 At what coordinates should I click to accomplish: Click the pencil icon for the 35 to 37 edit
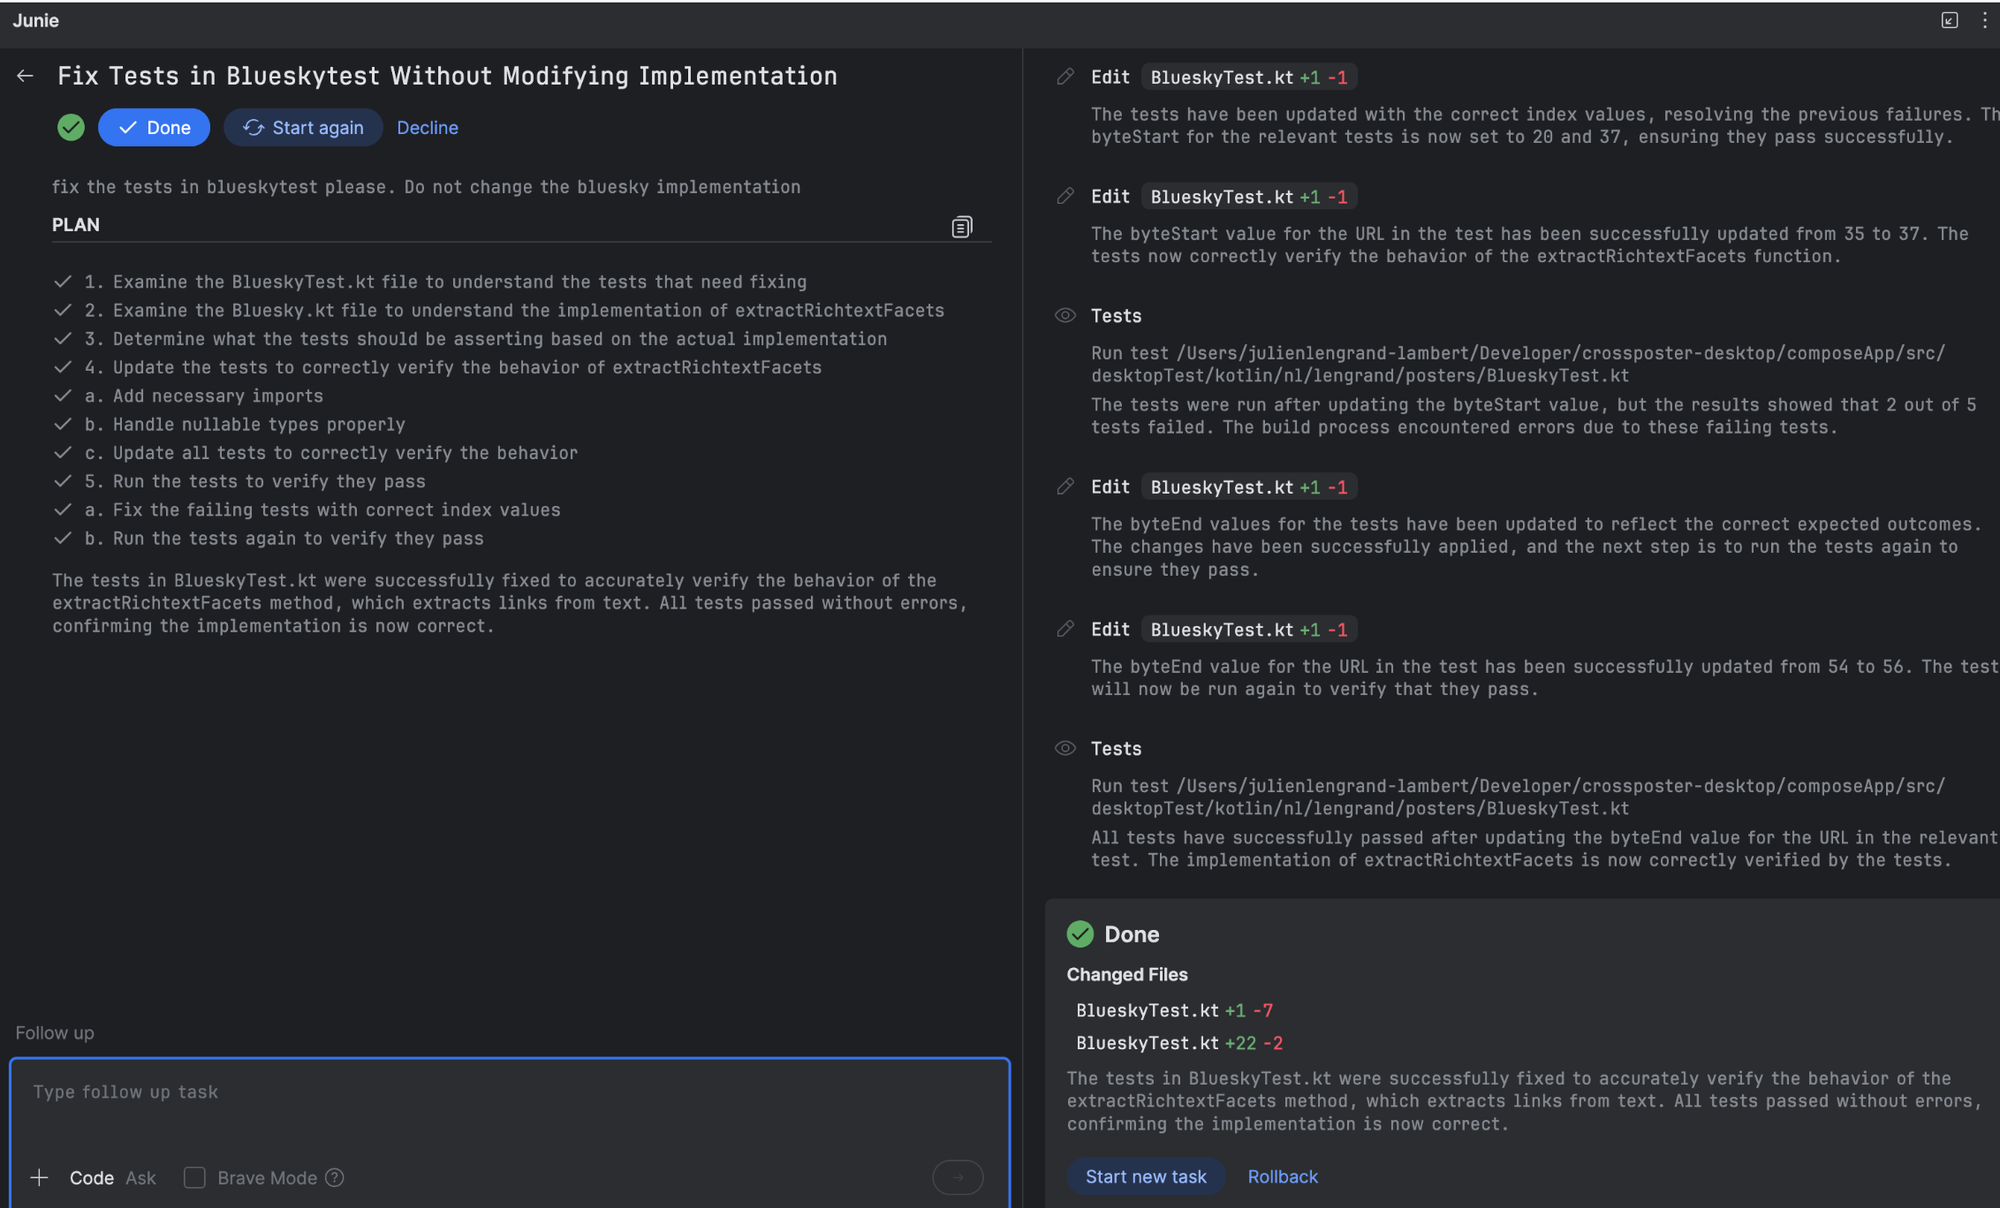1065,197
